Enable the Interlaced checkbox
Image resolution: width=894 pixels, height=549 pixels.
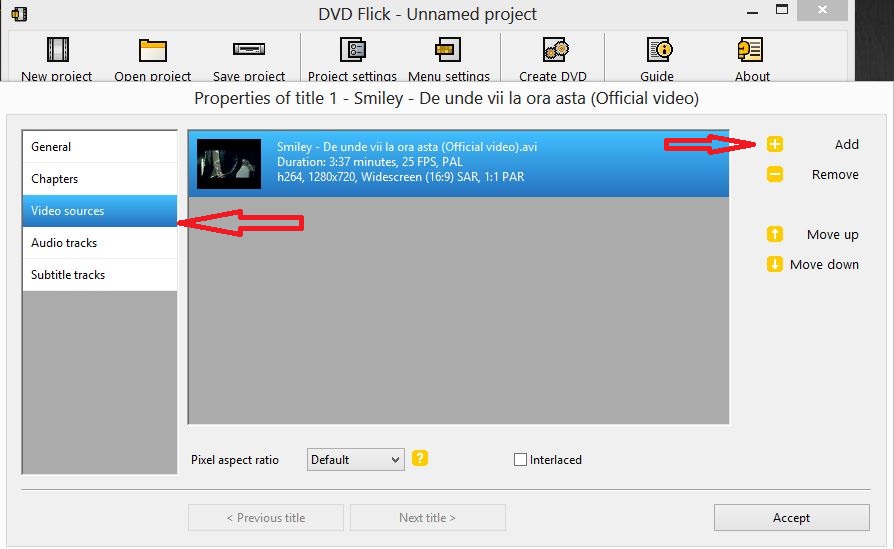click(520, 460)
